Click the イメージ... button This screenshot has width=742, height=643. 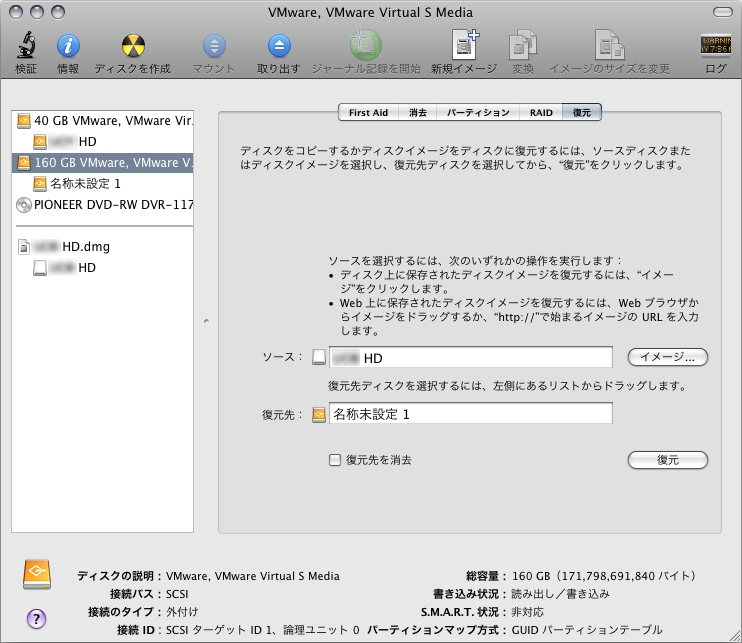(x=667, y=357)
